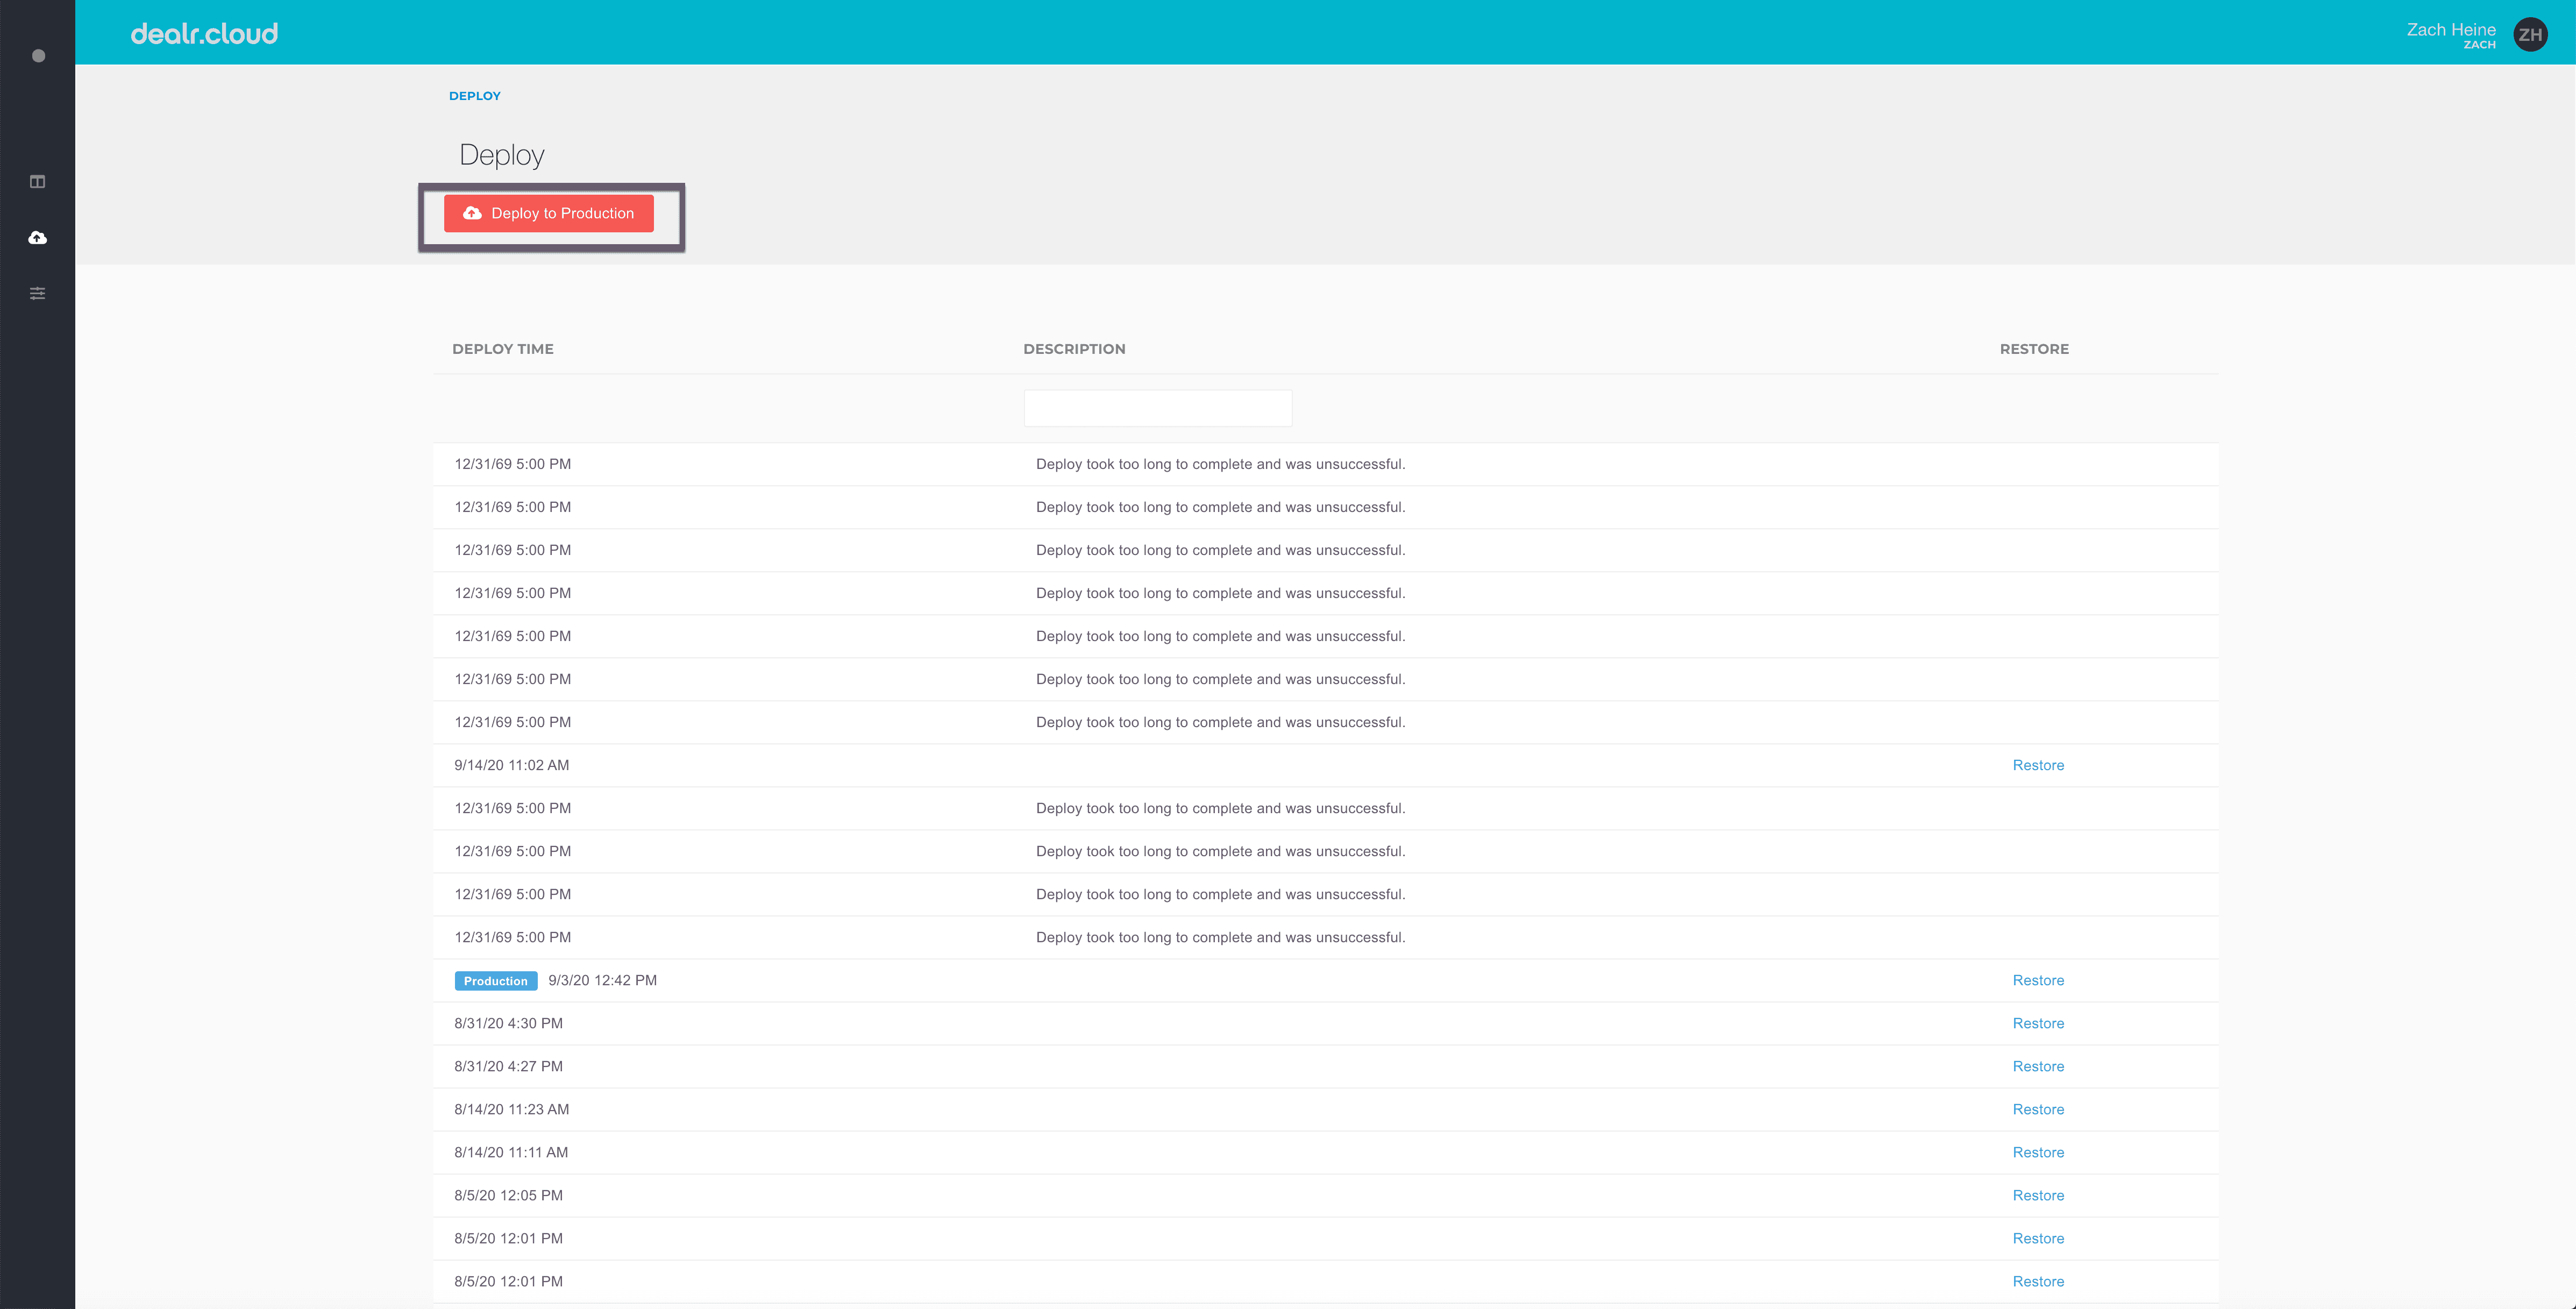This screenshot has height=1309, width=2576.
Task: Click the Production badge label
Action: pos(495,981)
